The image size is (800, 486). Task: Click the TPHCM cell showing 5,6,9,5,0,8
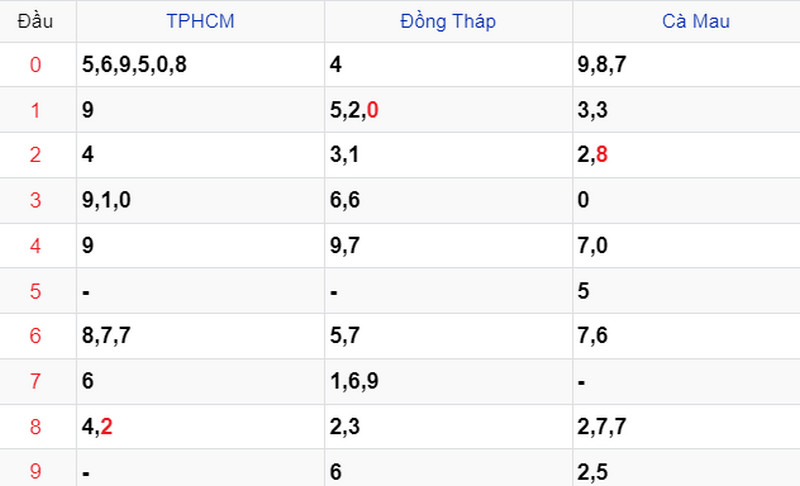[201, 65]
